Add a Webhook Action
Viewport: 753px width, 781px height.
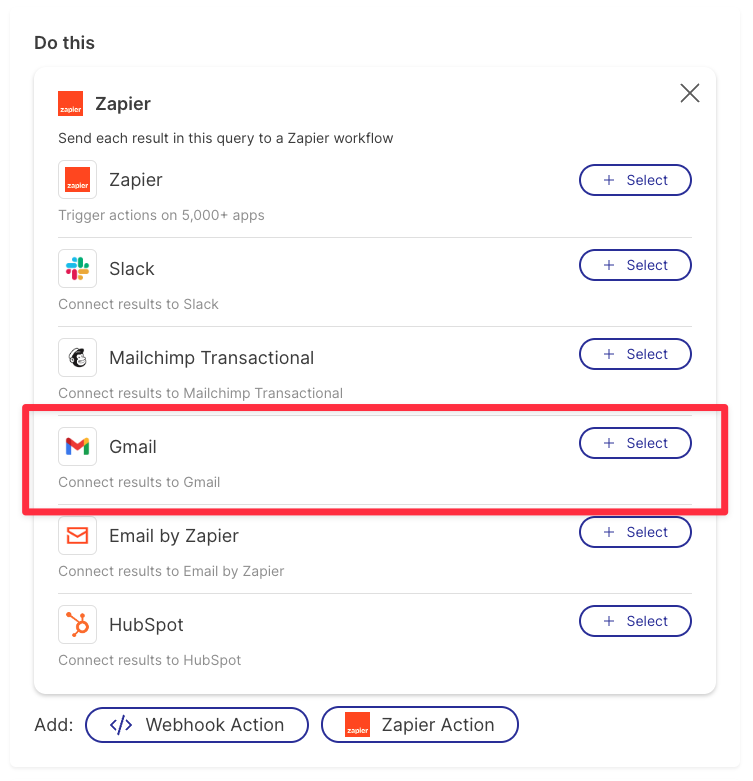[197, 725]
